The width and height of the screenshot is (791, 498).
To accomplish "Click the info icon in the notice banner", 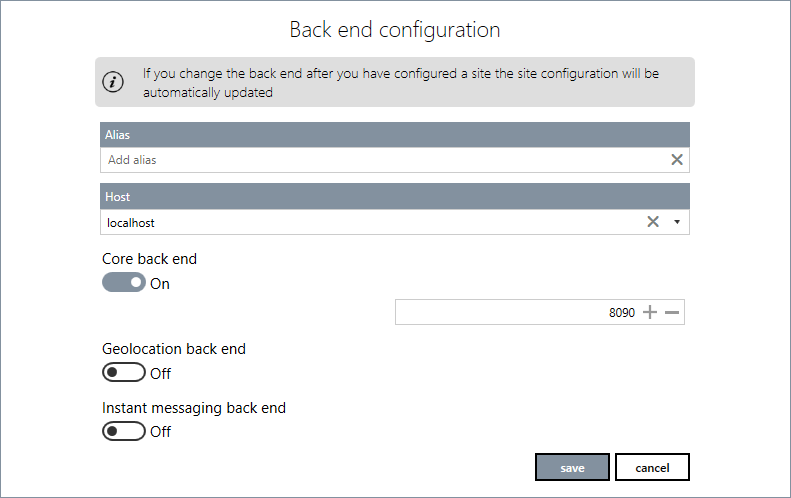I will tap(115, 82).
